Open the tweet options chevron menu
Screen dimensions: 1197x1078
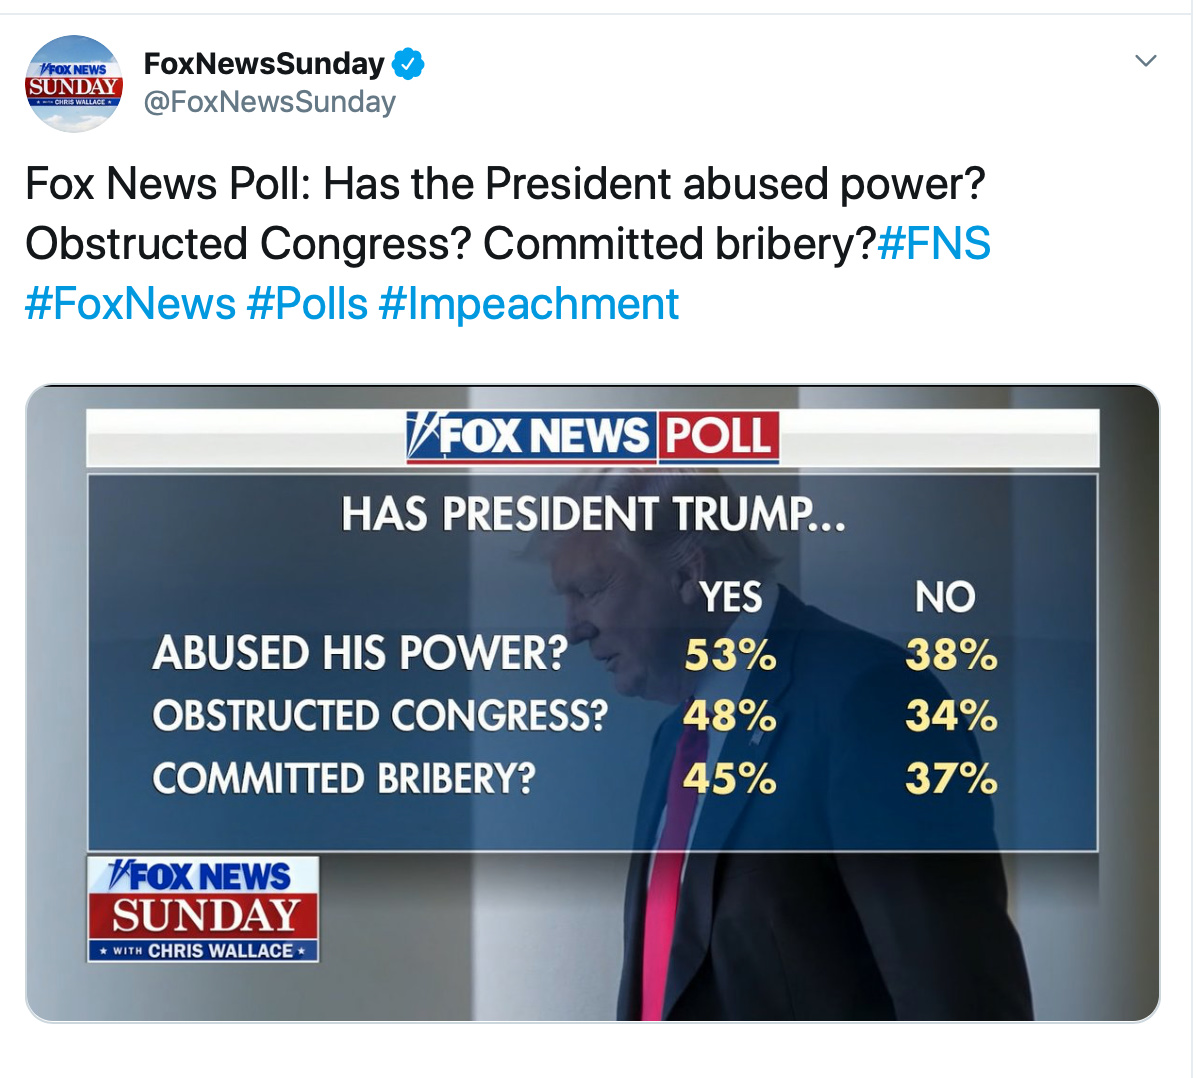tap(1146, 61)
